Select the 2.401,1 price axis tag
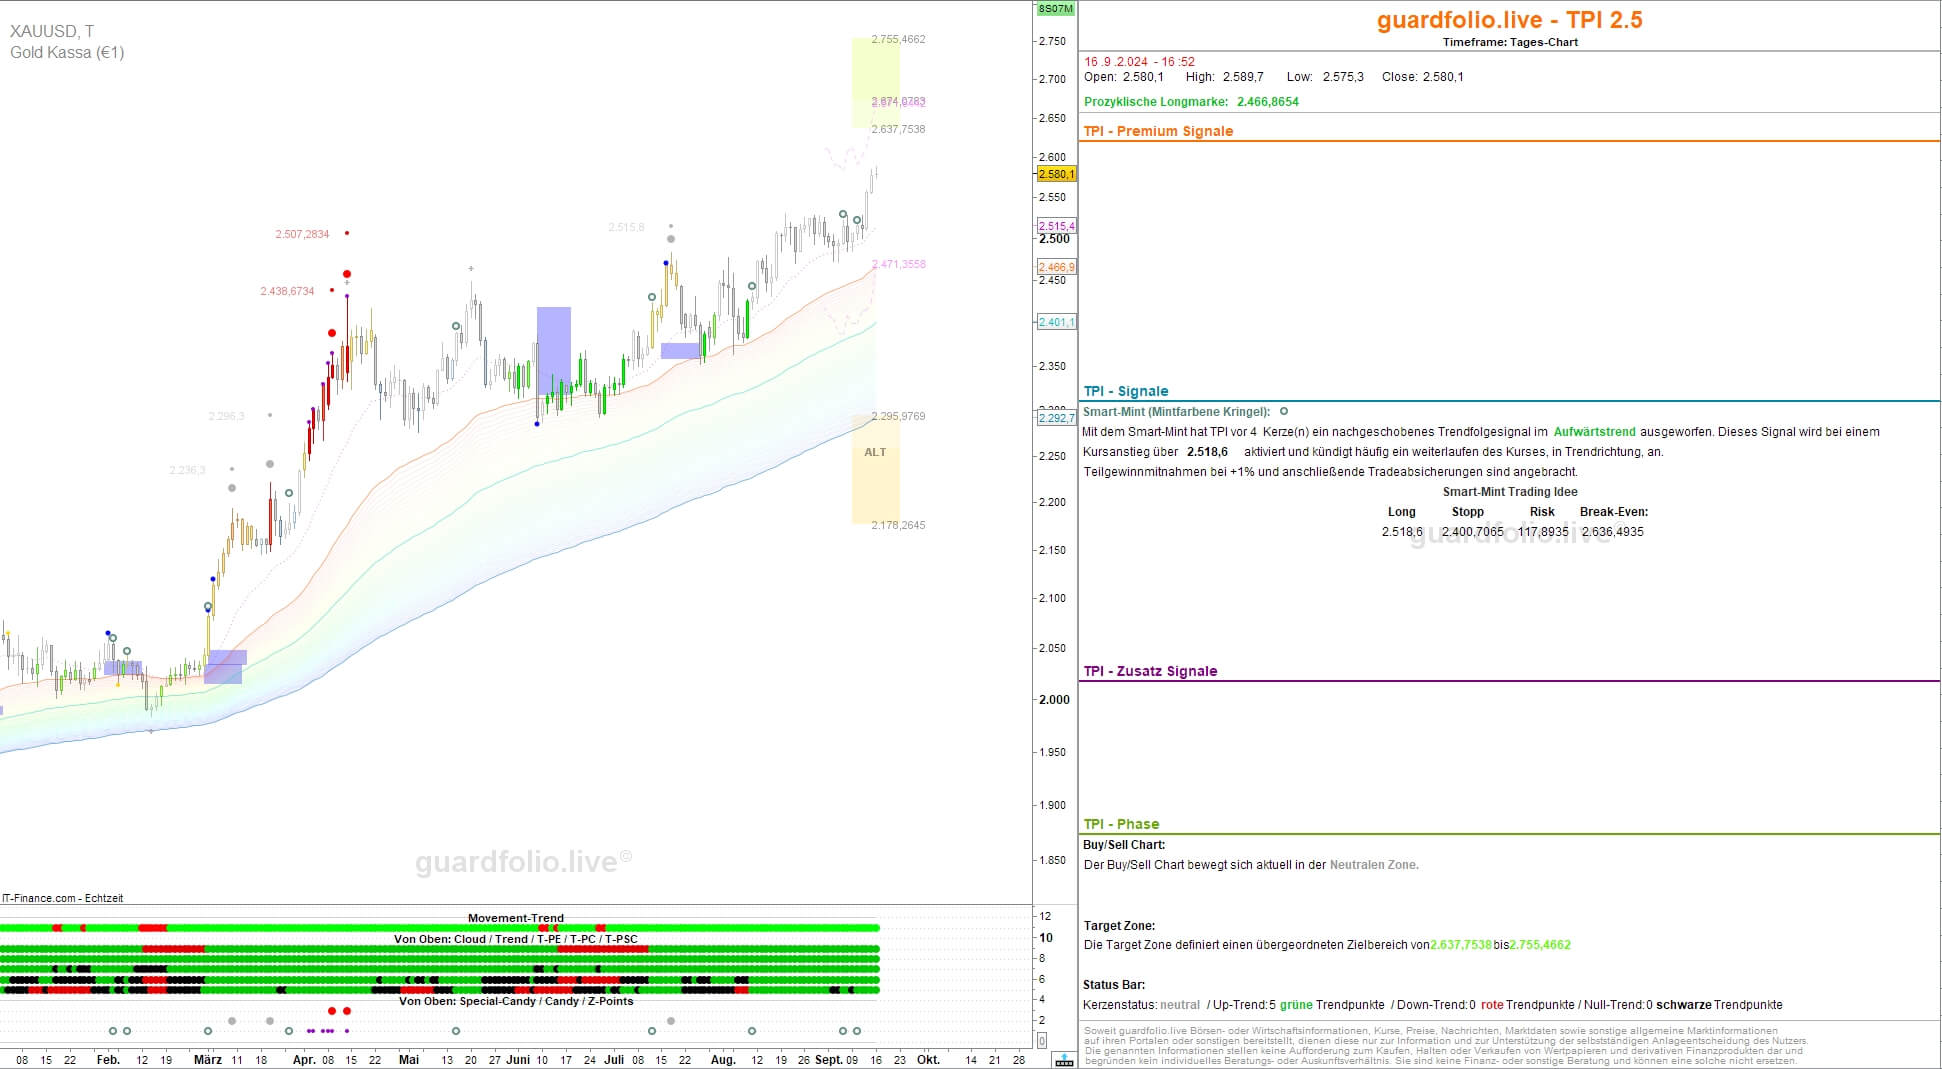 (1056, 322)
